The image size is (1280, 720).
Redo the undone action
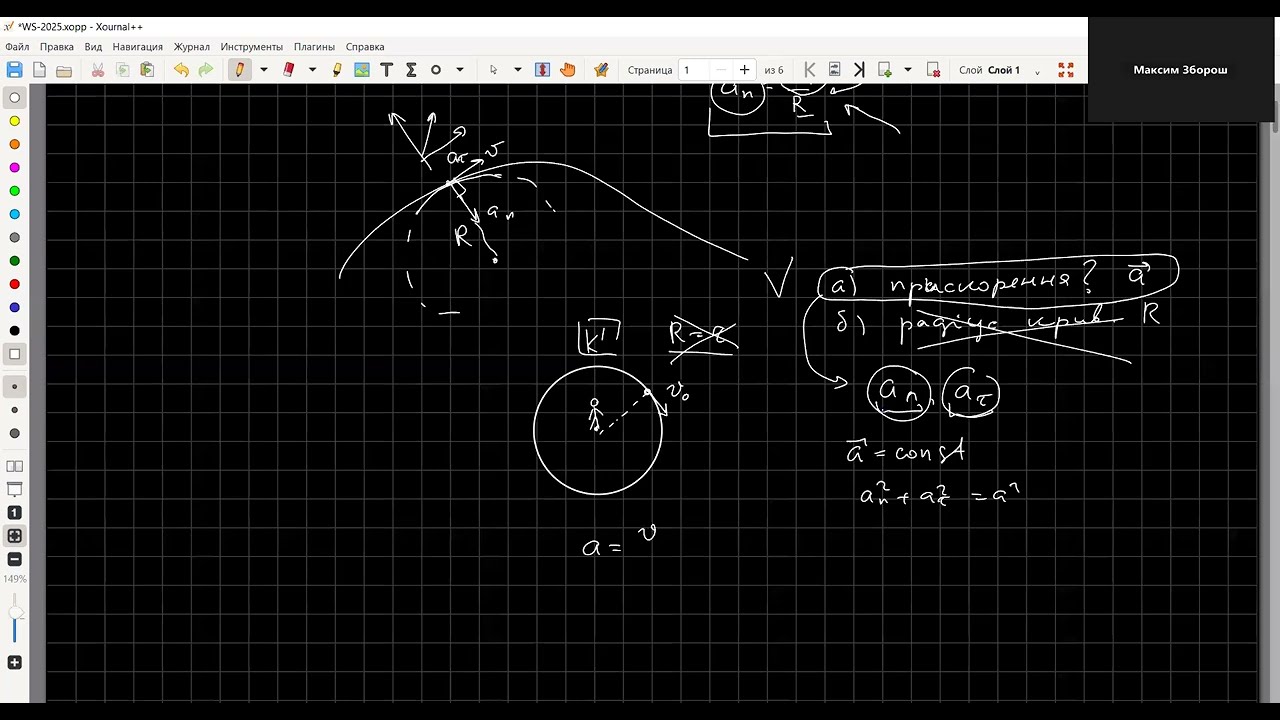pyautogui.click(x=206, y=70)
